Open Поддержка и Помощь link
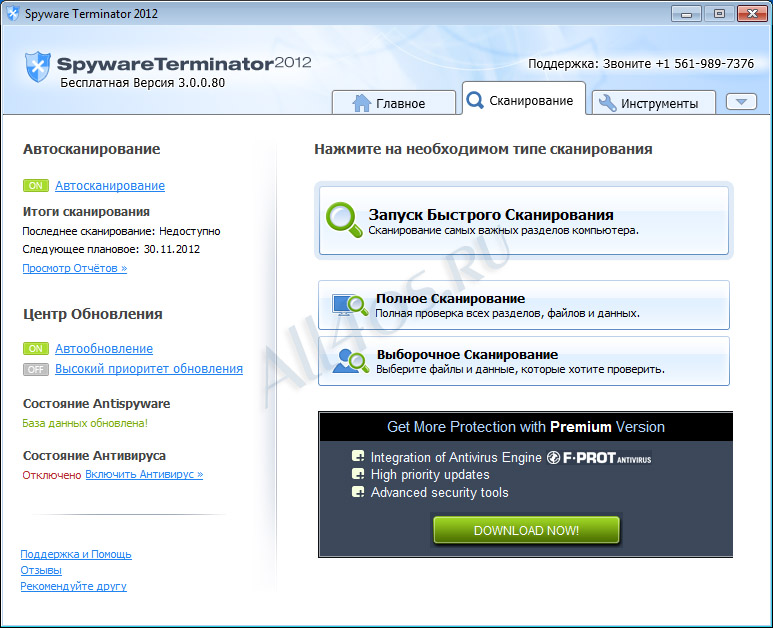Viewport: 773px width, 628px height. (x=76, y=554)
